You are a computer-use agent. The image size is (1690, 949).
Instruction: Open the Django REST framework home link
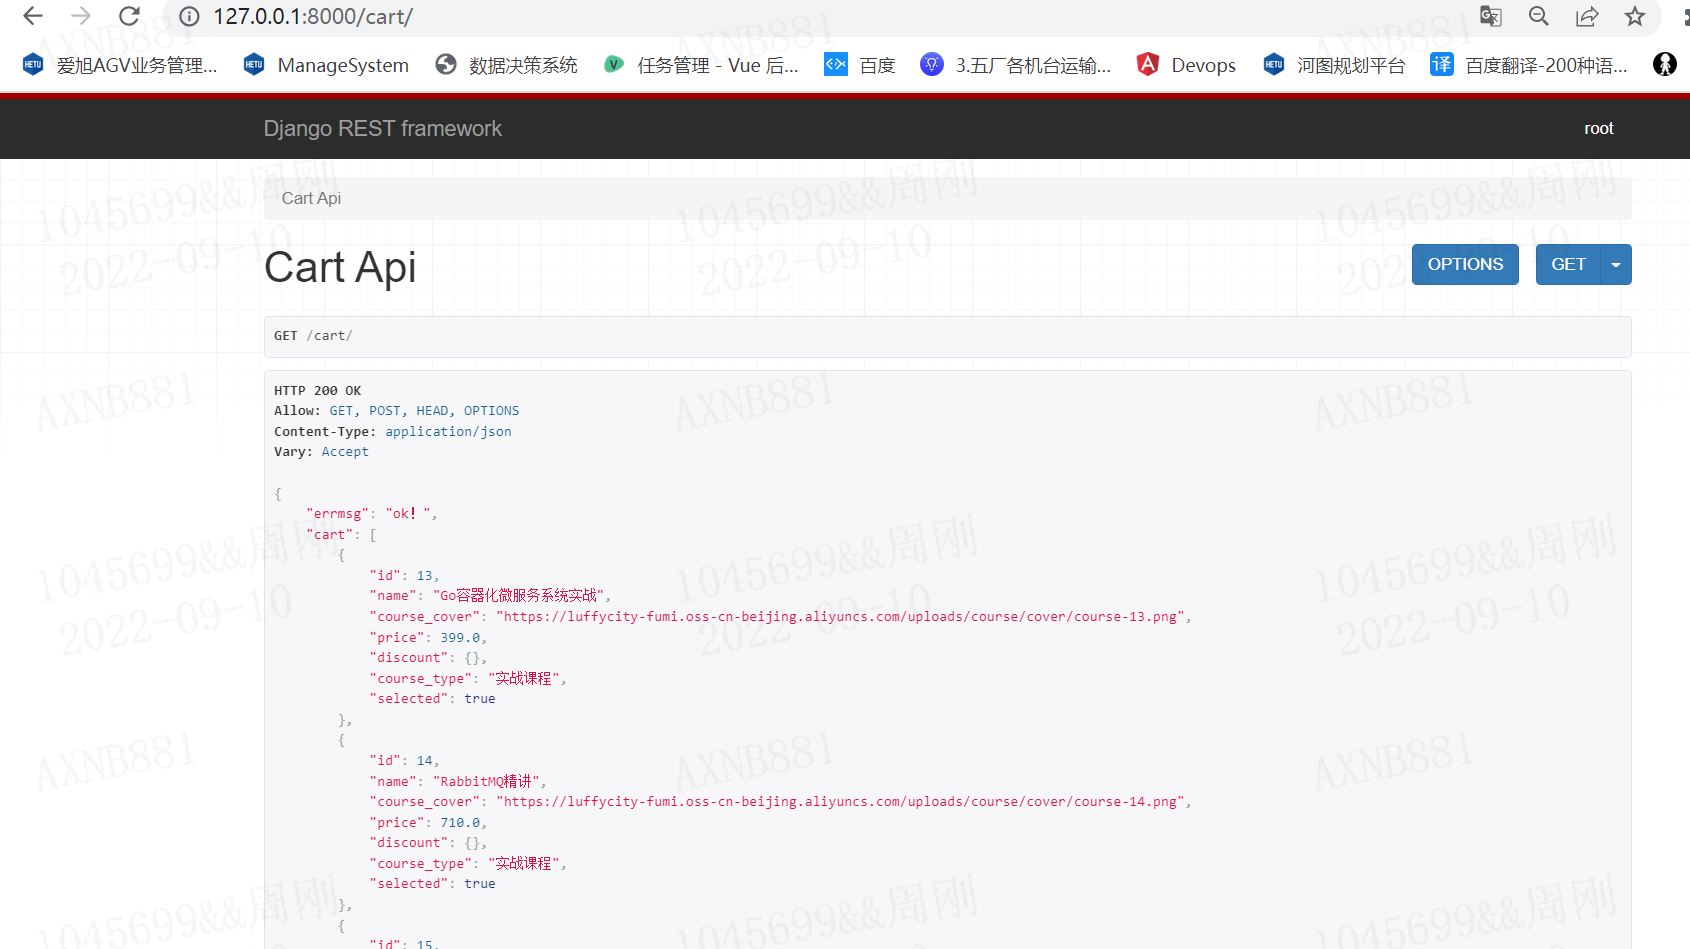tap(383, 128)
